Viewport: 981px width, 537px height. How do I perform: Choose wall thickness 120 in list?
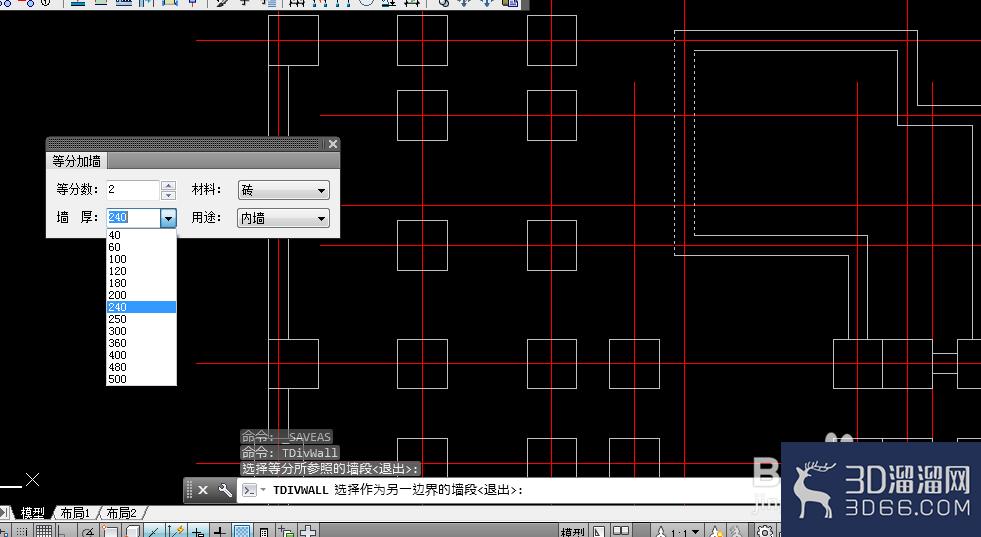pos(141,271)
